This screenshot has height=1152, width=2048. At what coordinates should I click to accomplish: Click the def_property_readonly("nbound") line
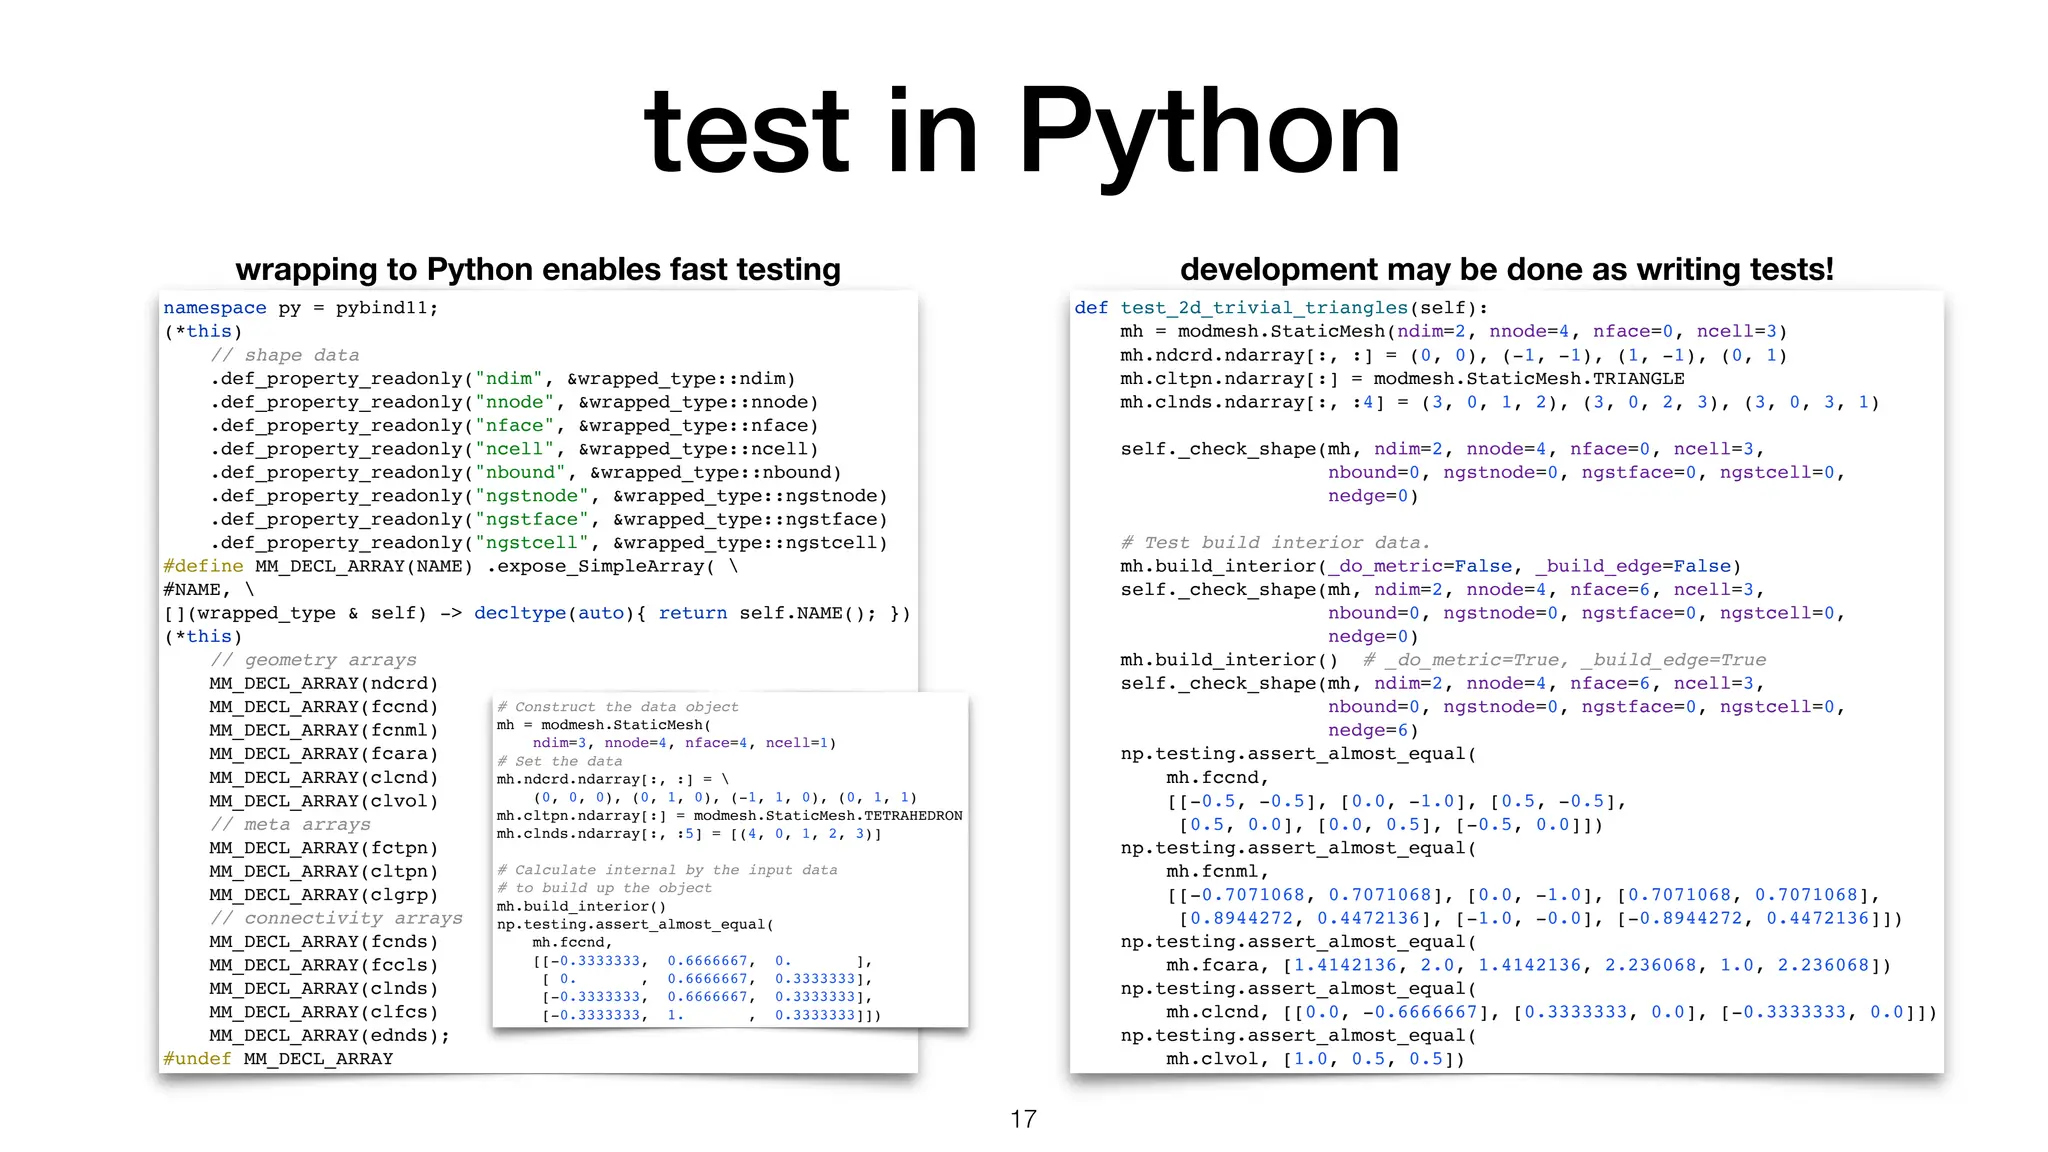(526, 473)
